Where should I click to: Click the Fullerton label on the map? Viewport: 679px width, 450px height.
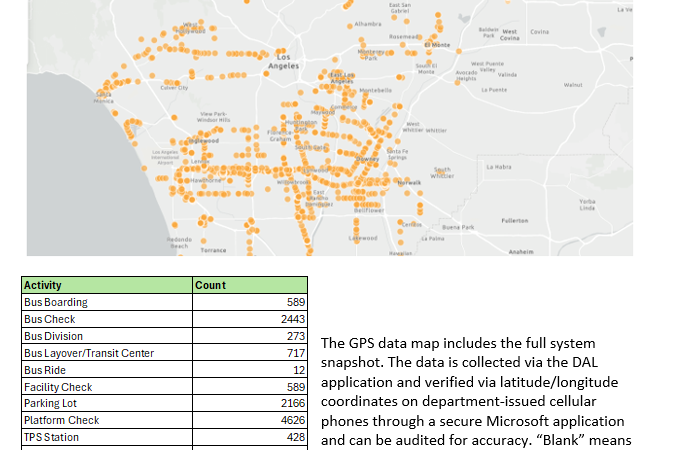(x=515, y=220)
